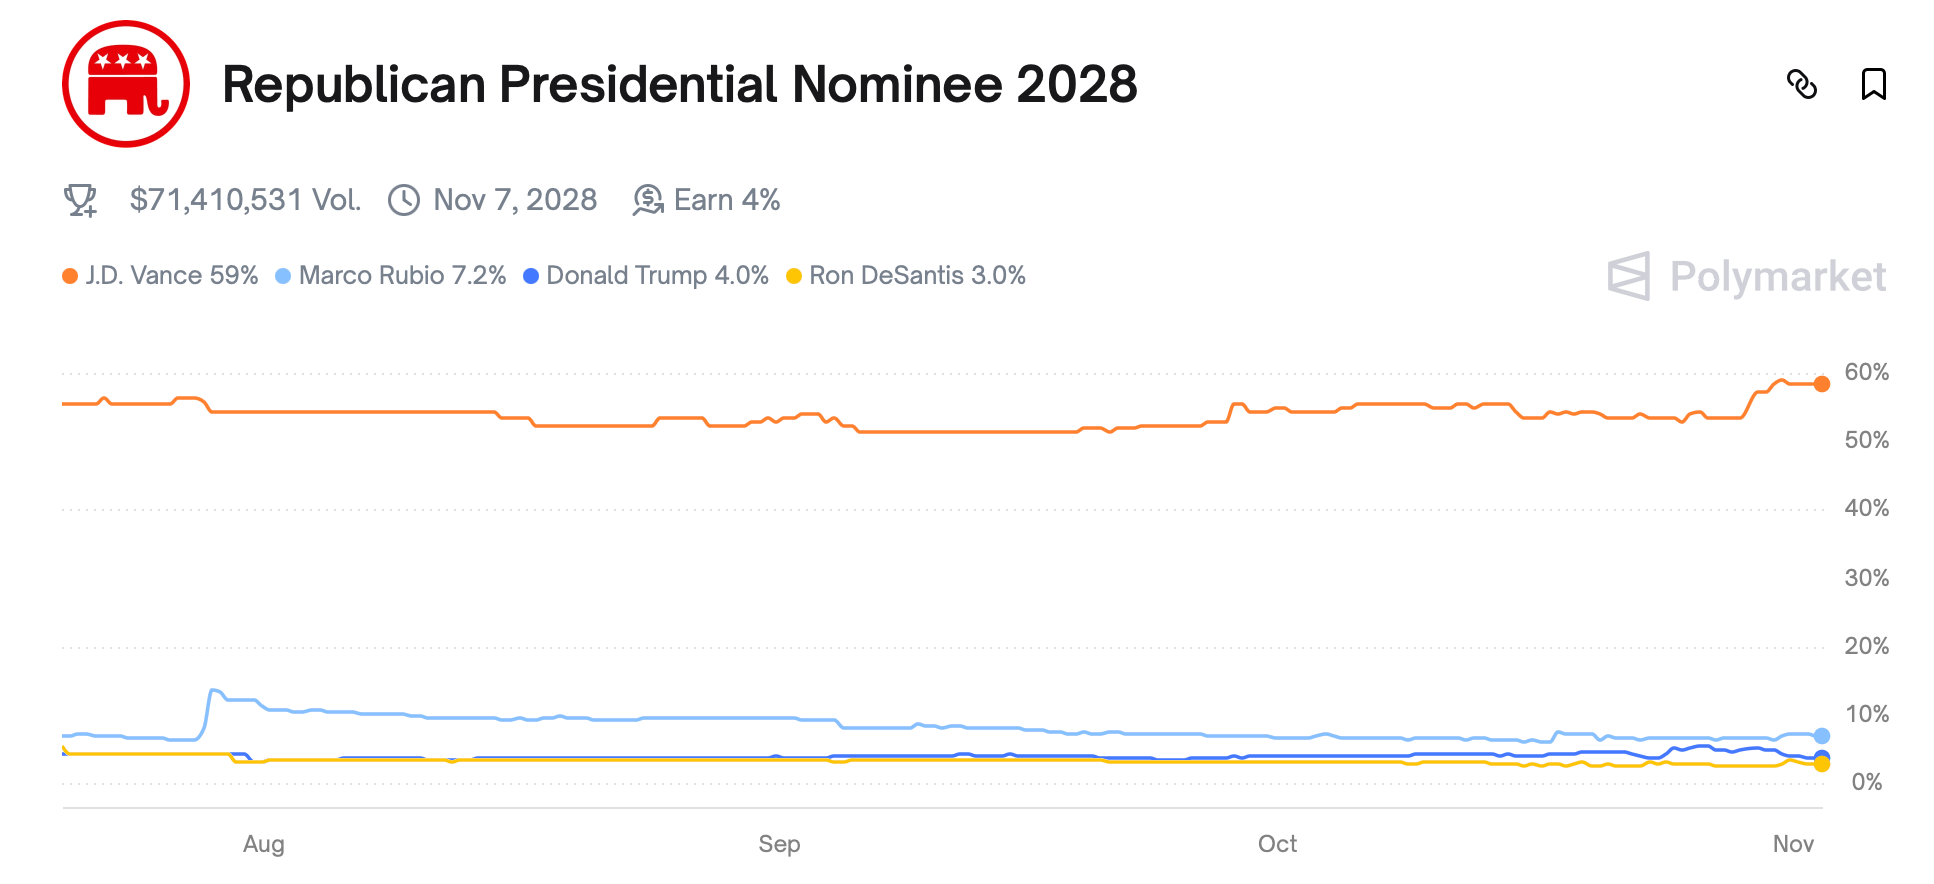Click the clock icon next to Nov 7, 2028
This screenshot has height=884, width=1934.
click(x=404, y=200)
